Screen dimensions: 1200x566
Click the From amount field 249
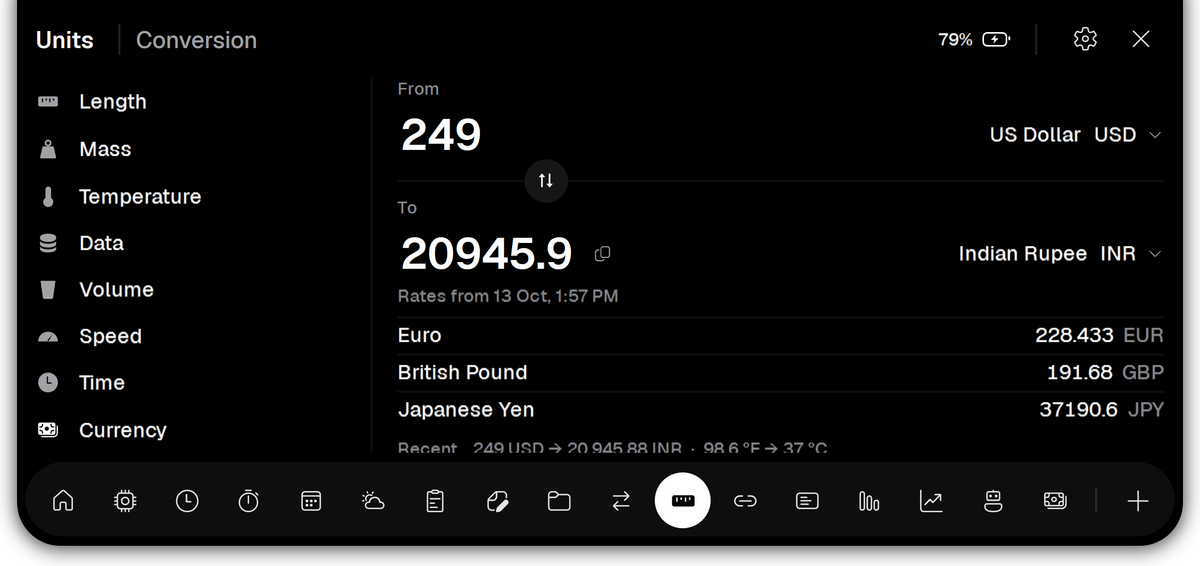441,135
